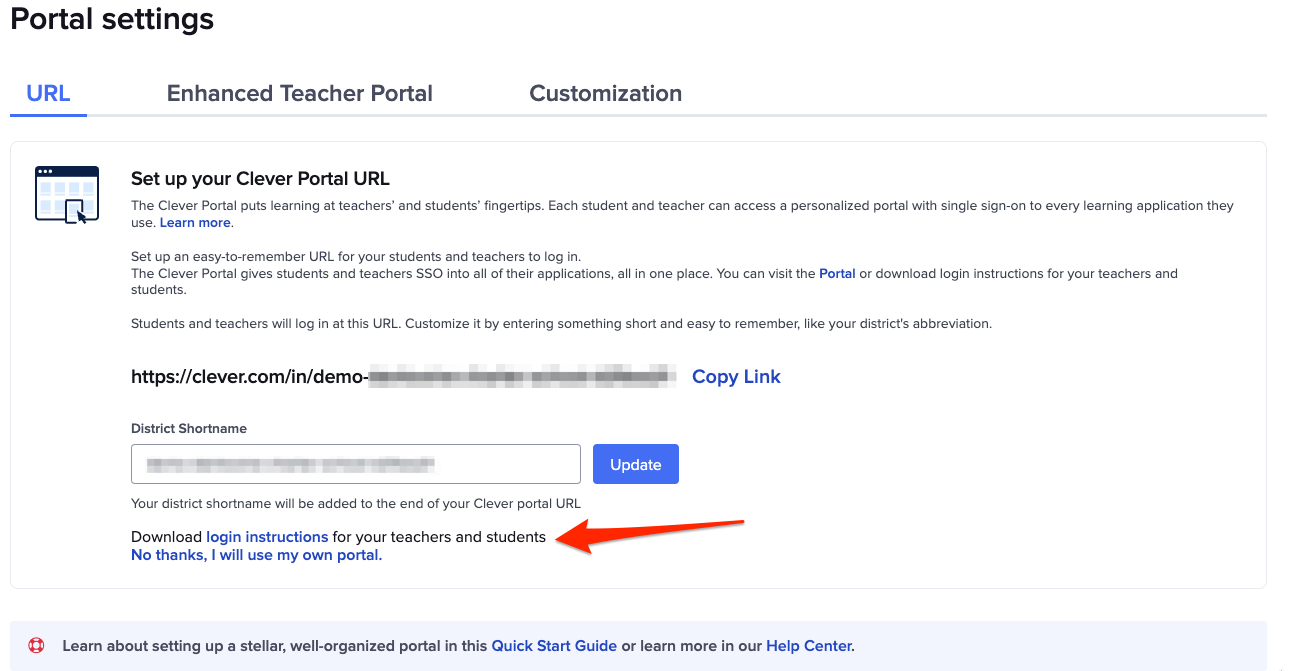Click the "Portal settings" page heading

click(x=111, y=18)
